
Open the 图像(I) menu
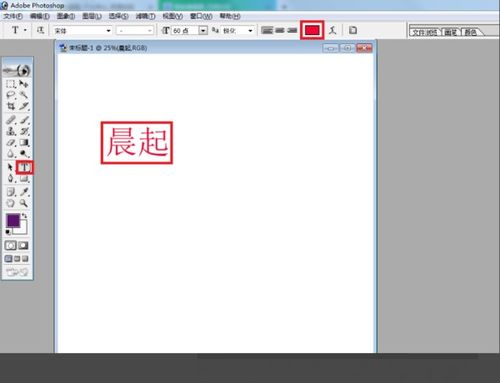click(66, 16)
